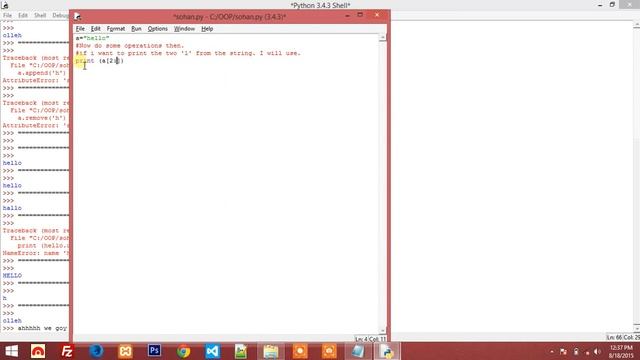Viewport: 640px width, 360px height.
Task: Open the Help menu in editor window
Action: click(x=207, y=29)
